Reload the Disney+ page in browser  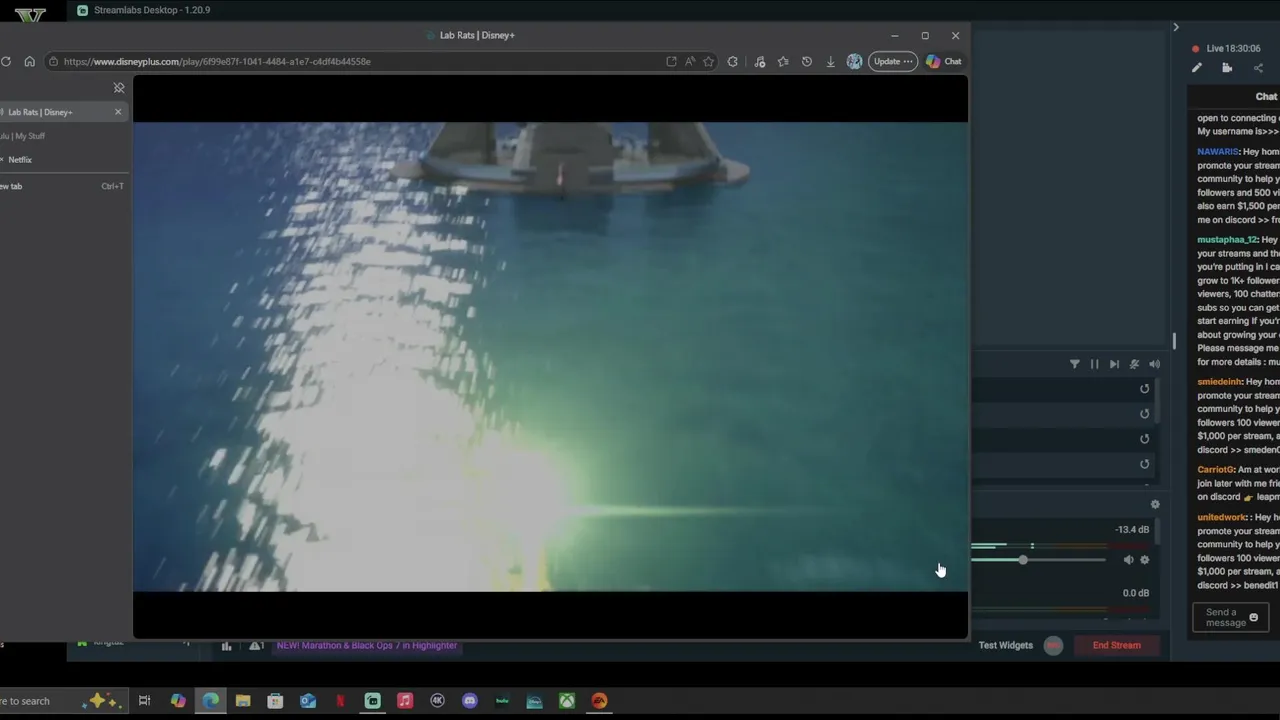click(6, 61)
